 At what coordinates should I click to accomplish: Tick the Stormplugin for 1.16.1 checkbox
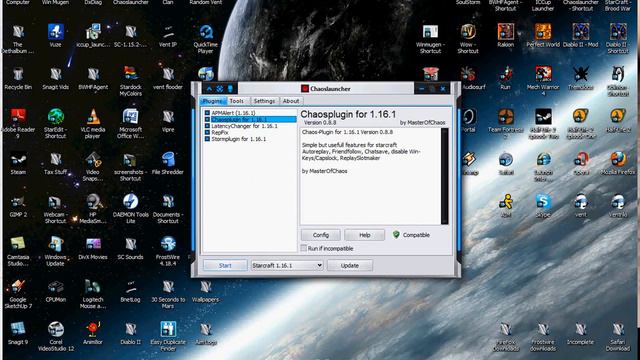(x=207, y=139)
